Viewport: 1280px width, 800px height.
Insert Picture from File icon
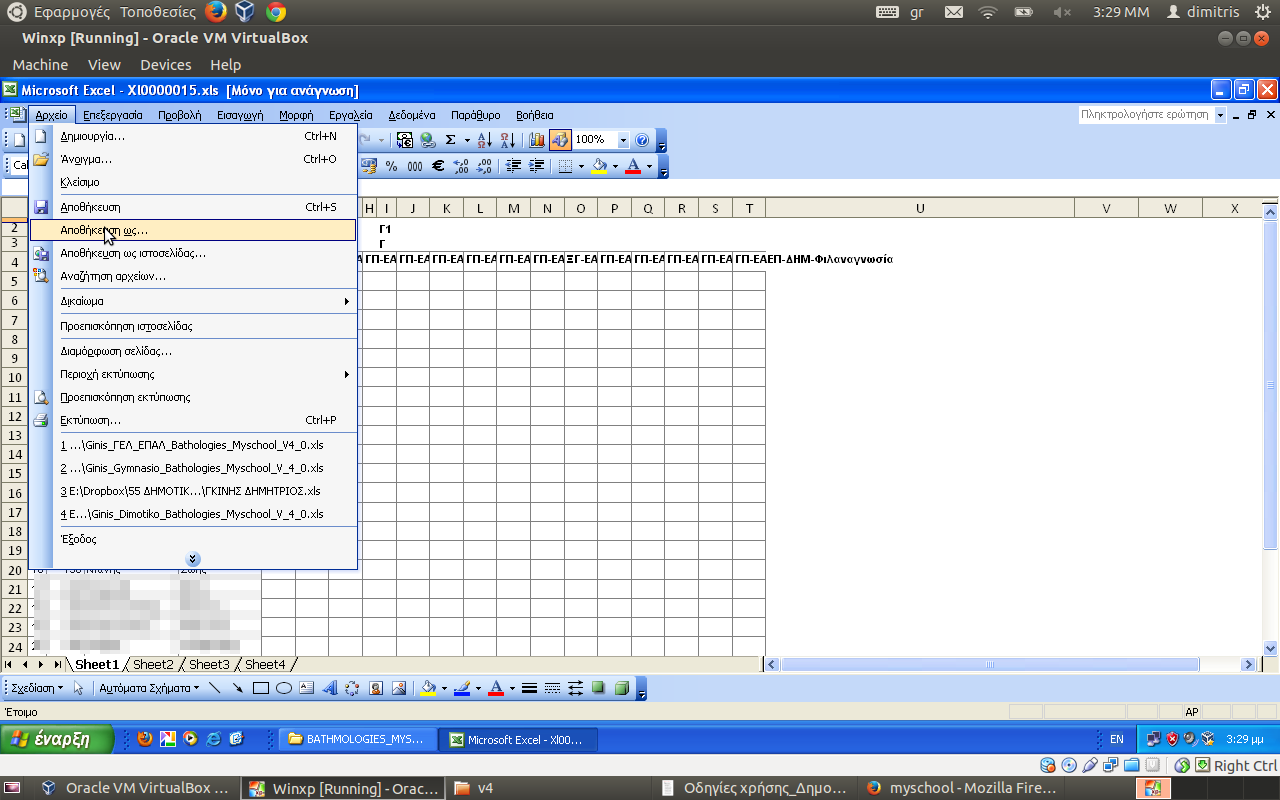coord(399,688)
